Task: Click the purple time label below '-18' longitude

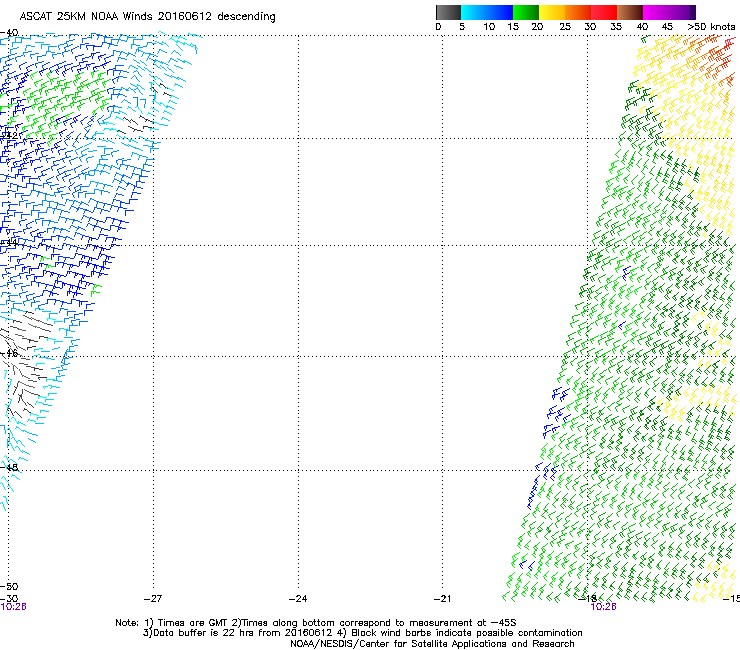Action: (603, 607)
